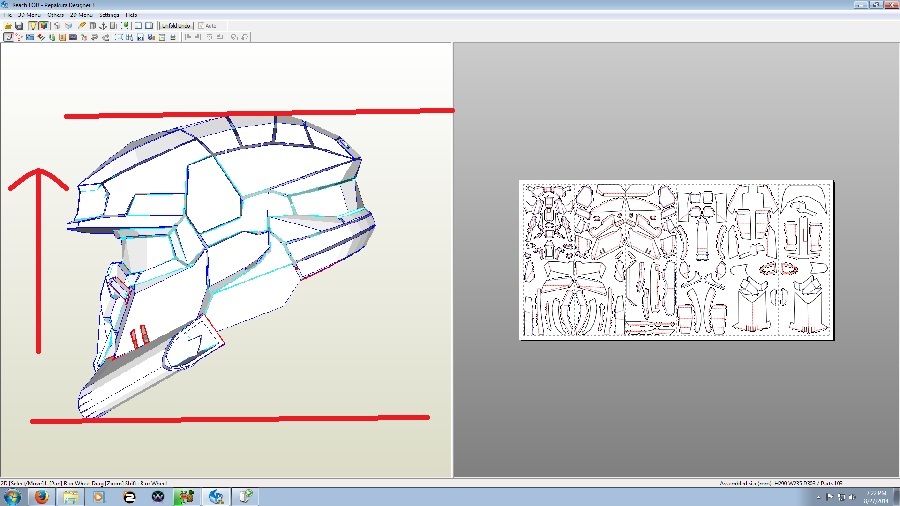Click the Open file folder icon
This screenshot has height=506, width=900.
[x=8, y=26]
